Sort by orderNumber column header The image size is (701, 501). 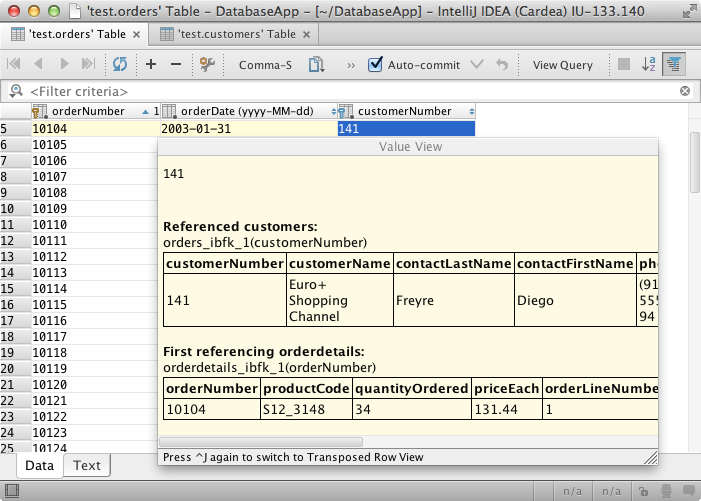[95, 111]
